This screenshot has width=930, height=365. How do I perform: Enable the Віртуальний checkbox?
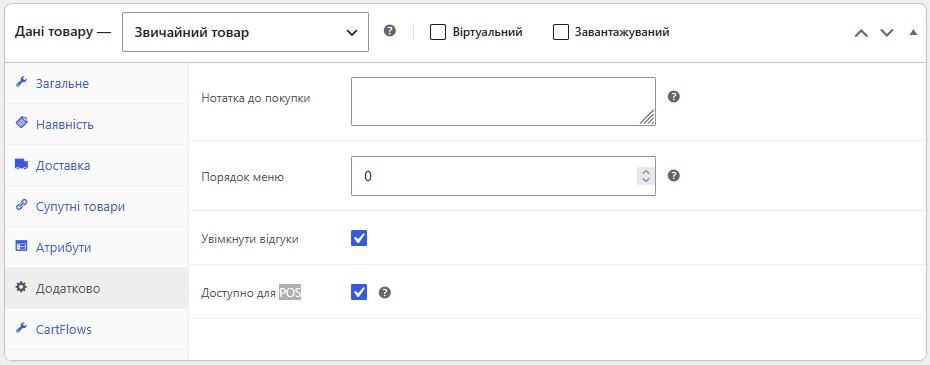tap(438, 32)
